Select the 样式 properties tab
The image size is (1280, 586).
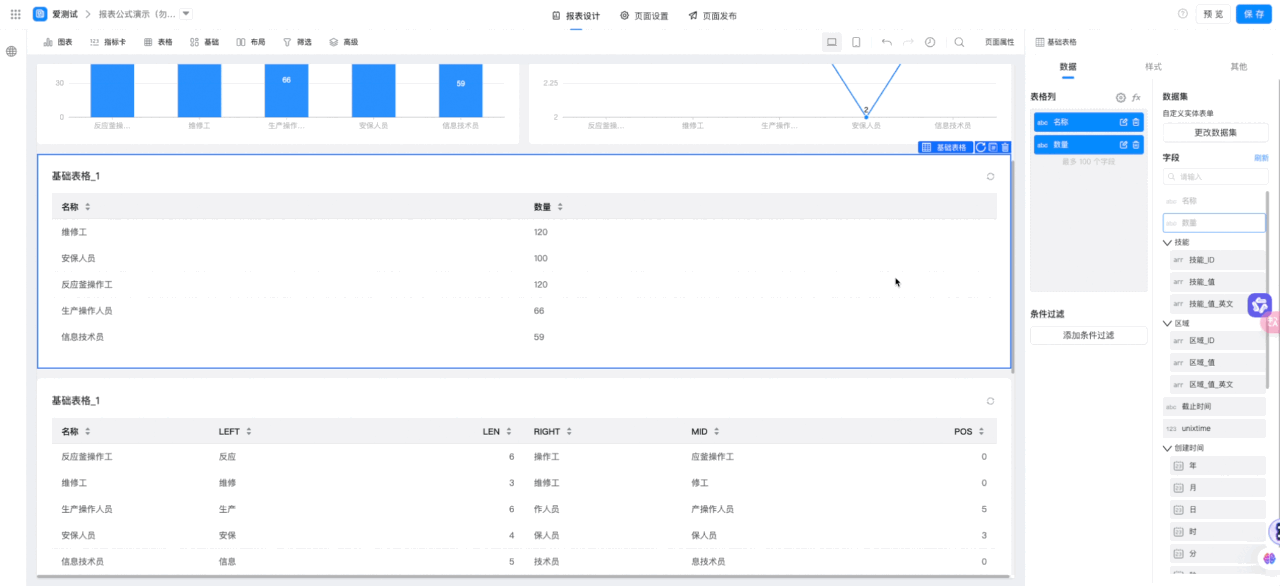[x=1153, y=66]
